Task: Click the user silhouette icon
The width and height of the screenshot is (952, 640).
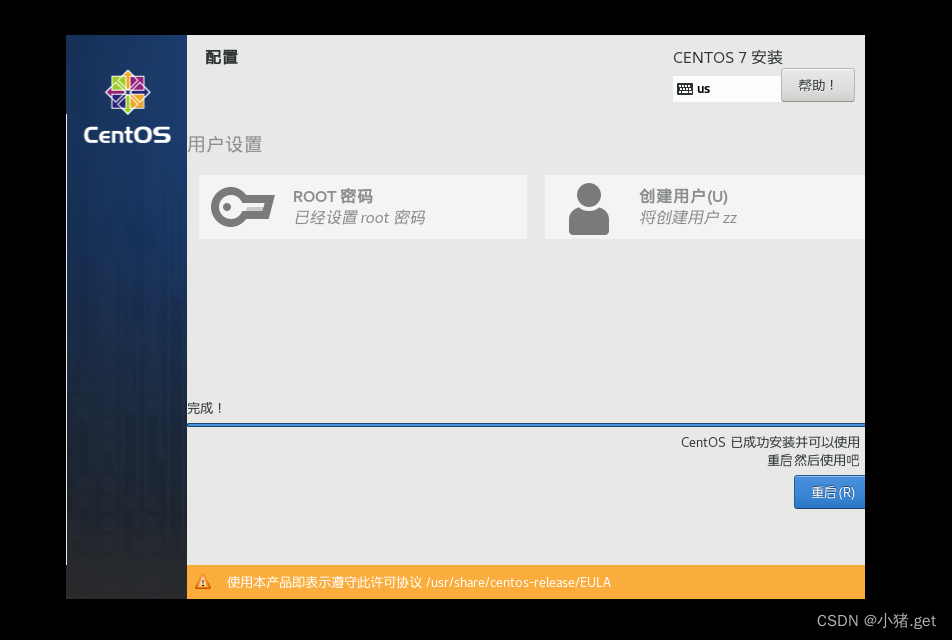Action: 588,208
